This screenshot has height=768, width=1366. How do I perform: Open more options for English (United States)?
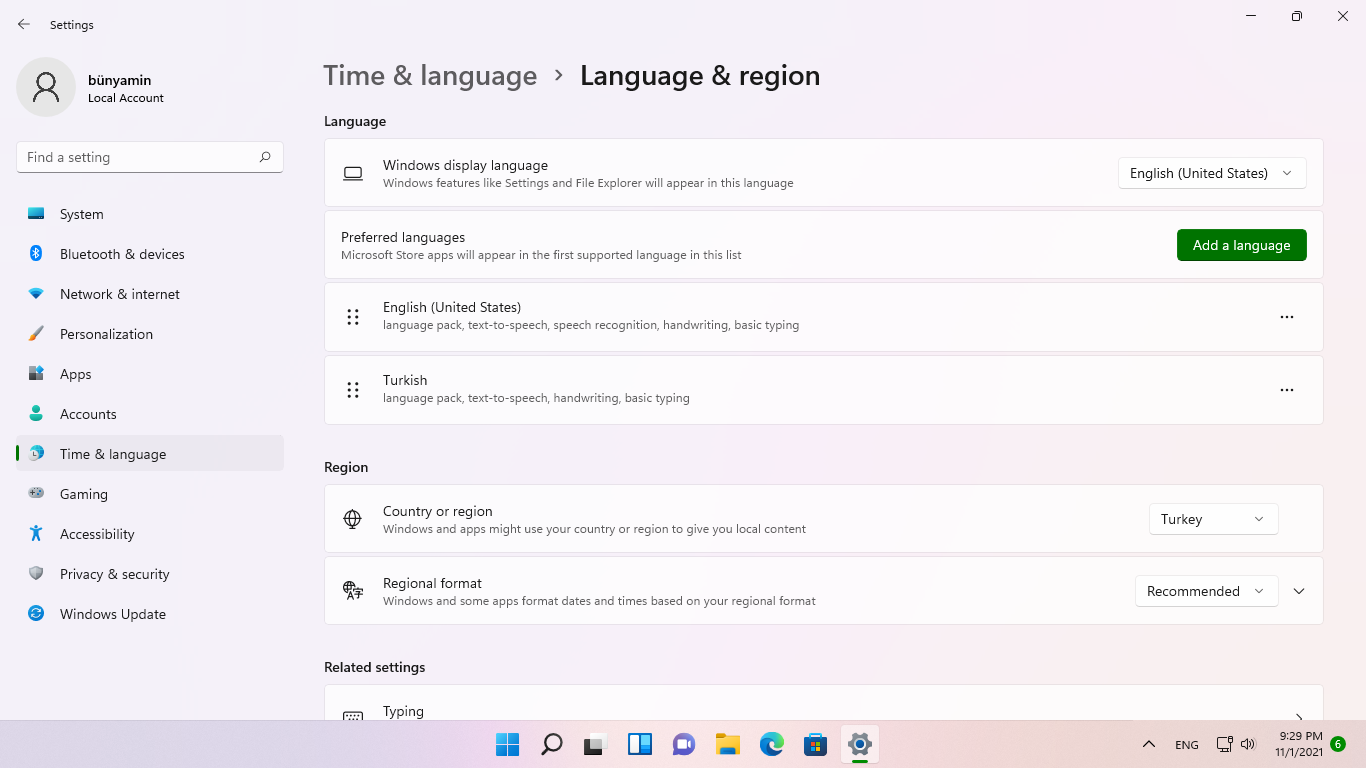tap(1287, 317)
